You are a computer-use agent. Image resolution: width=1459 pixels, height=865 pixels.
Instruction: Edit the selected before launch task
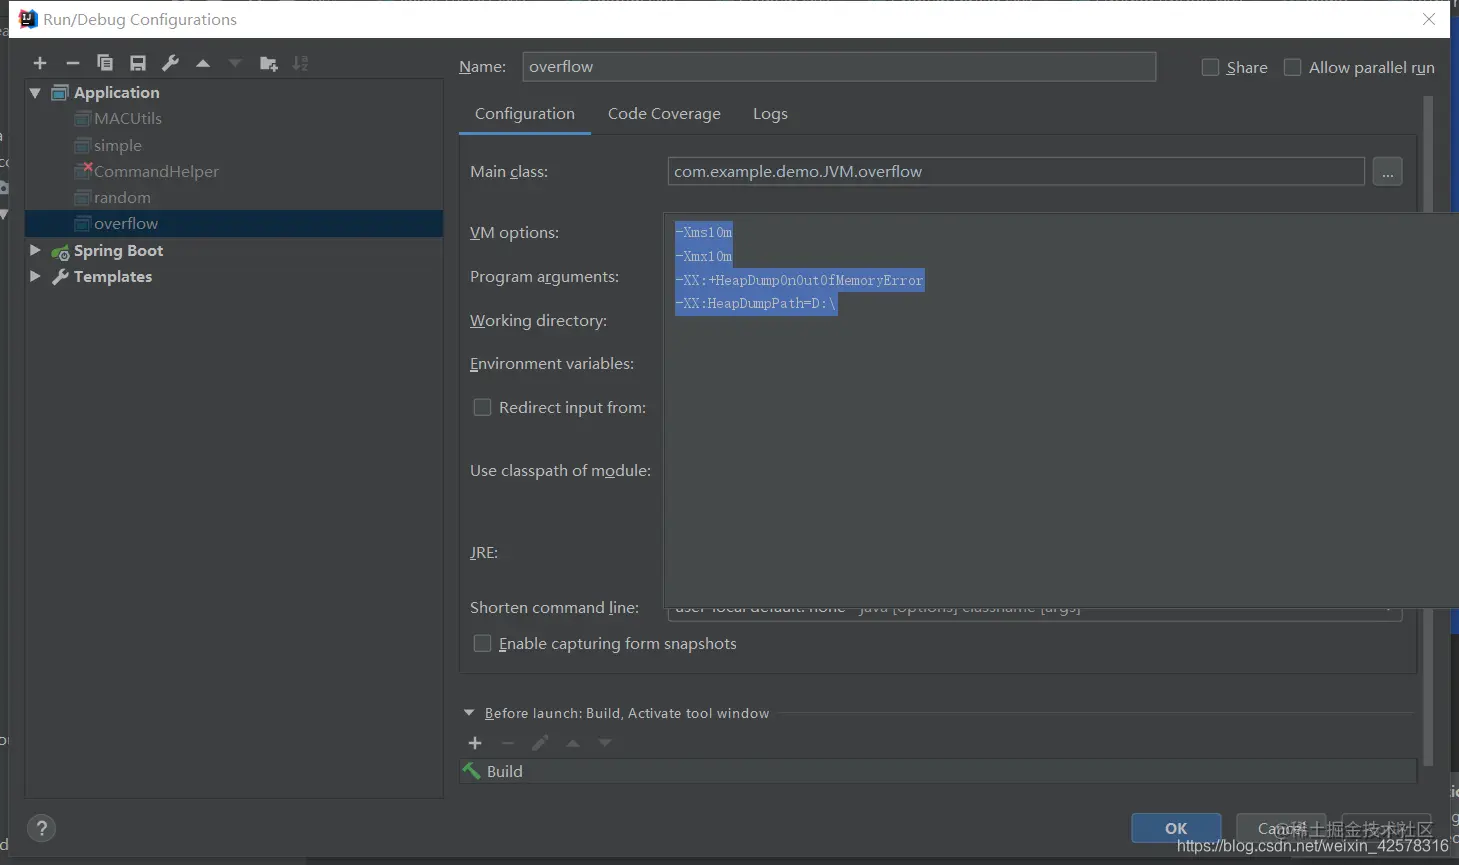coord(540,743)
